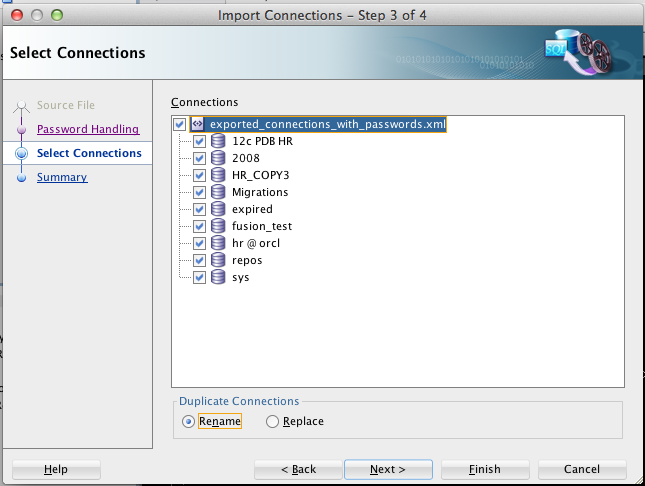
Task: Click the Migrations connection database icon
Action: point(218,192)
